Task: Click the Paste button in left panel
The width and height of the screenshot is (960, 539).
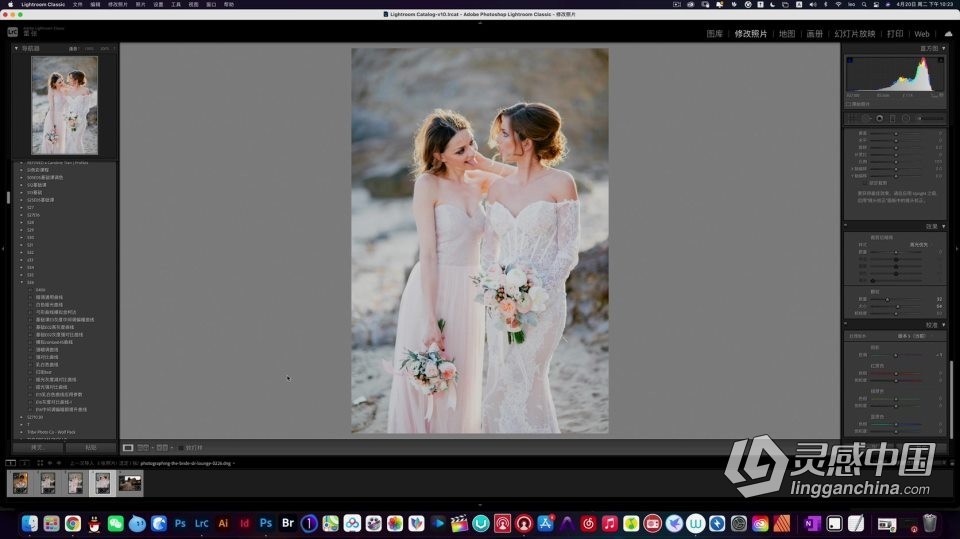Action: pos(91,447)
